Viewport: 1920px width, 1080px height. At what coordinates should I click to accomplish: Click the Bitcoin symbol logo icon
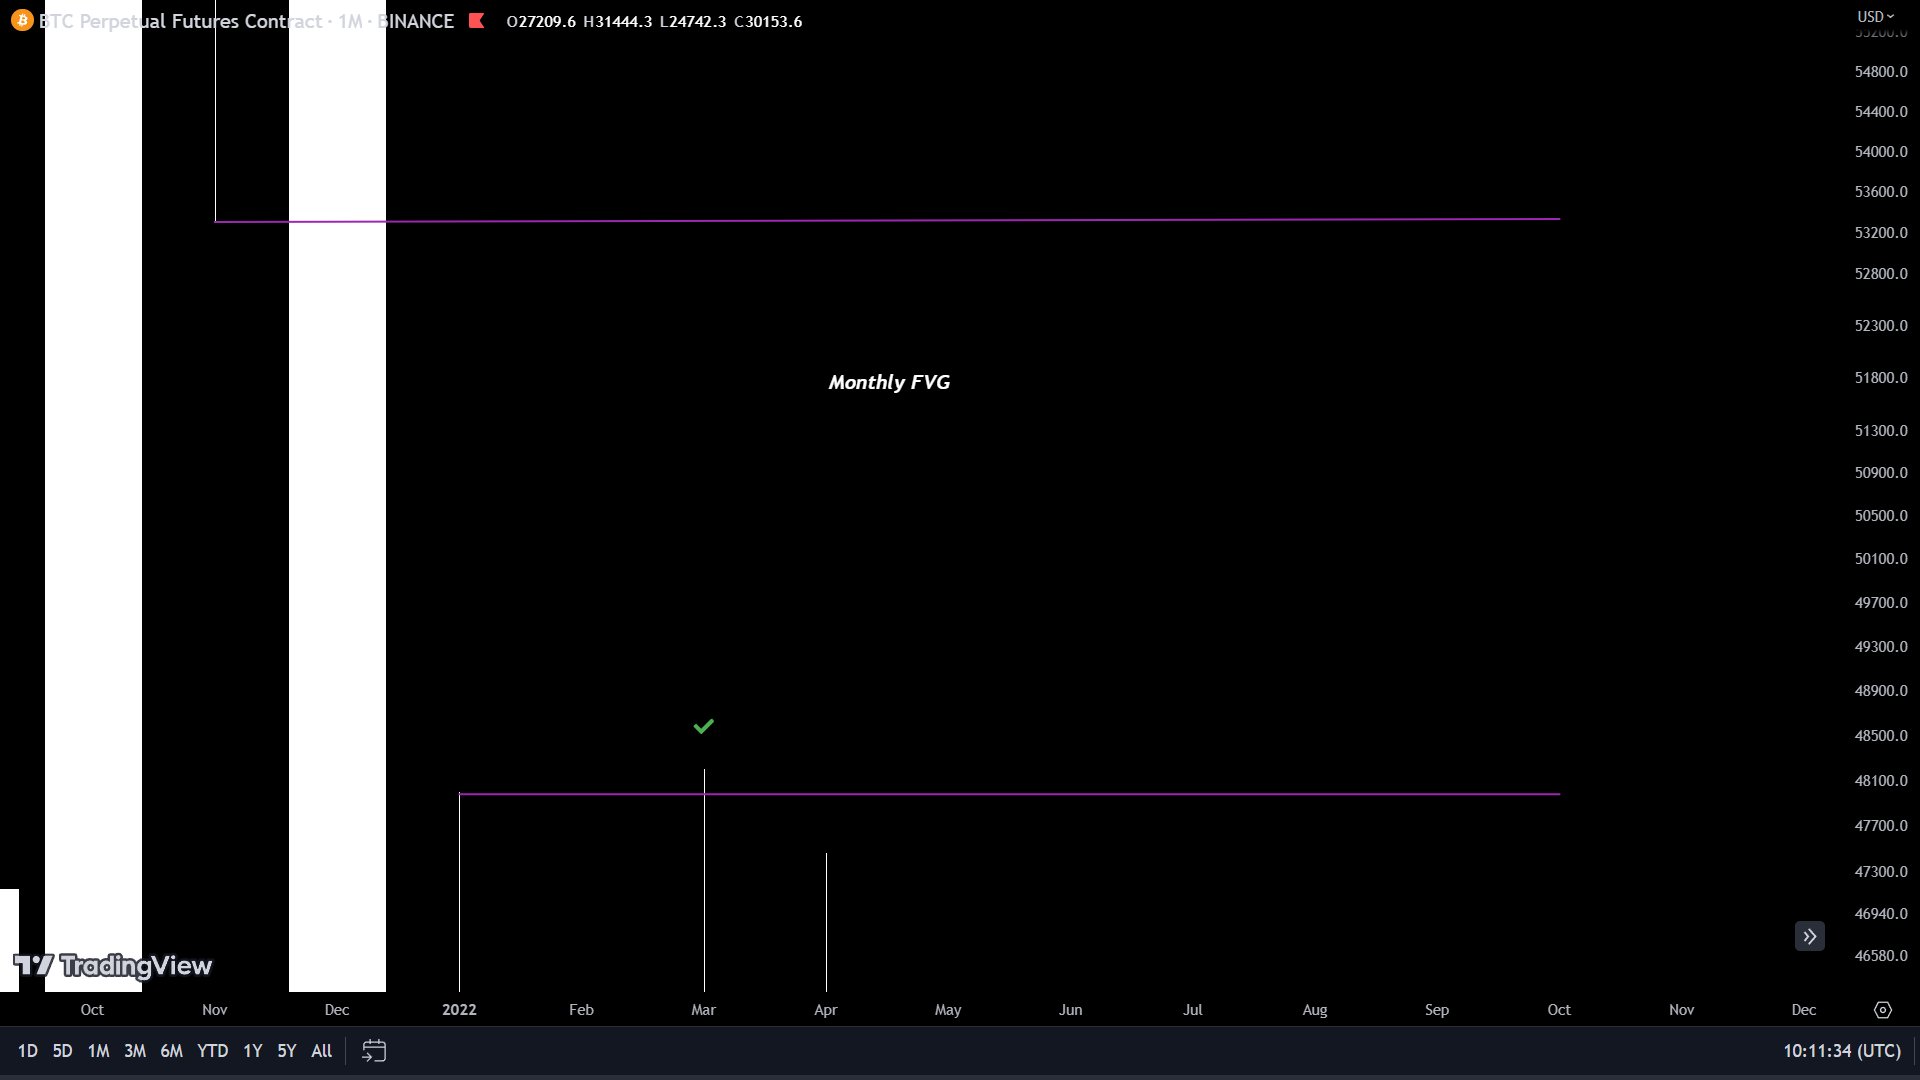[22, 20]
